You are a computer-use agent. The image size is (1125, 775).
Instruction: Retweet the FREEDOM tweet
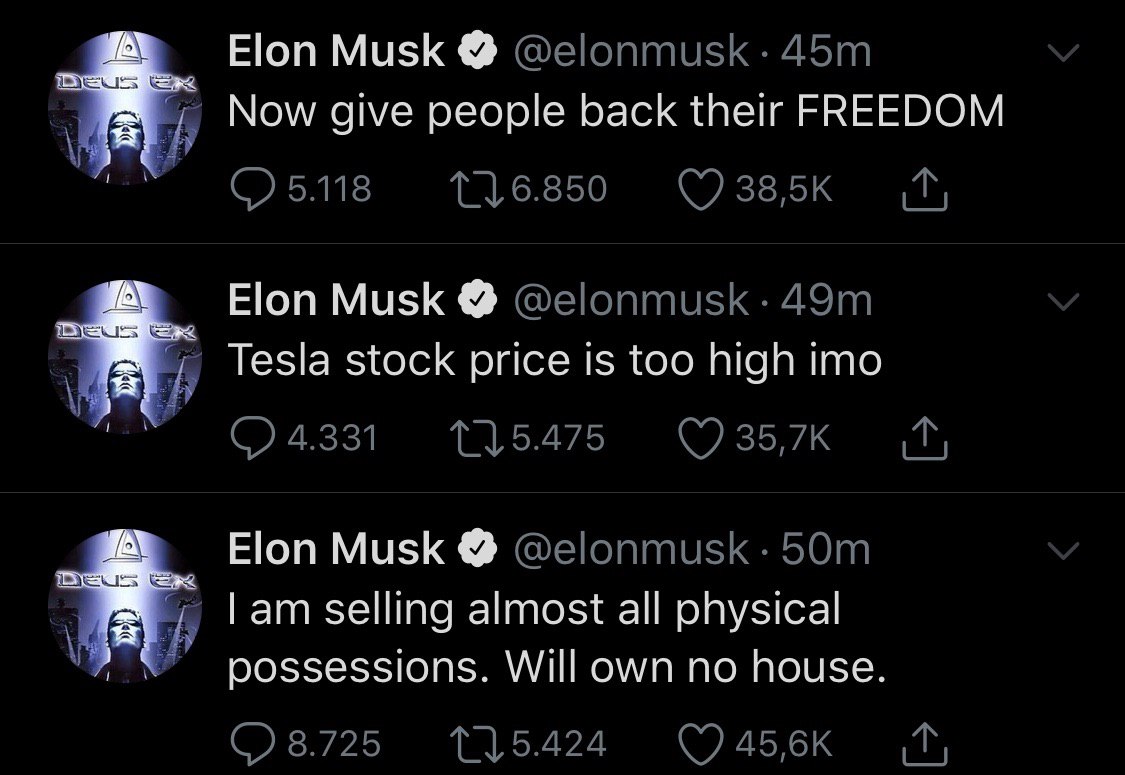point(475,190)
